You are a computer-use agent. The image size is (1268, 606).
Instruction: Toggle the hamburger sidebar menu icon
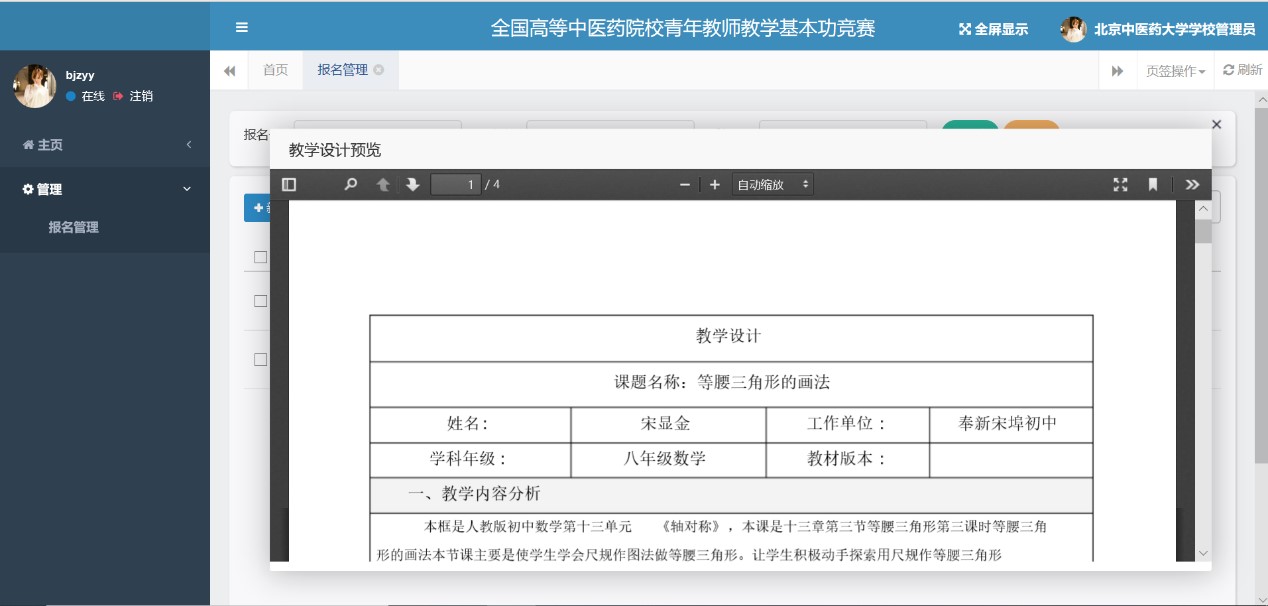[x=242, y=28]
